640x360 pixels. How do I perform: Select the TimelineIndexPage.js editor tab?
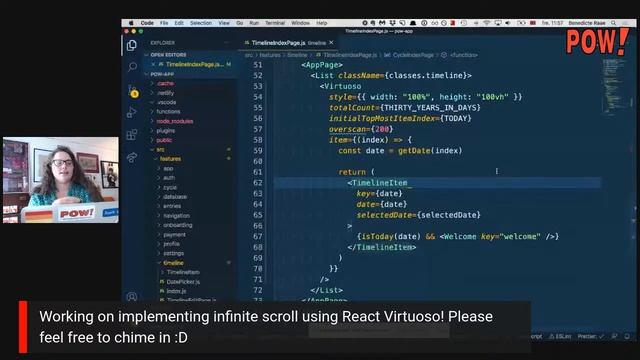point(289,42)
